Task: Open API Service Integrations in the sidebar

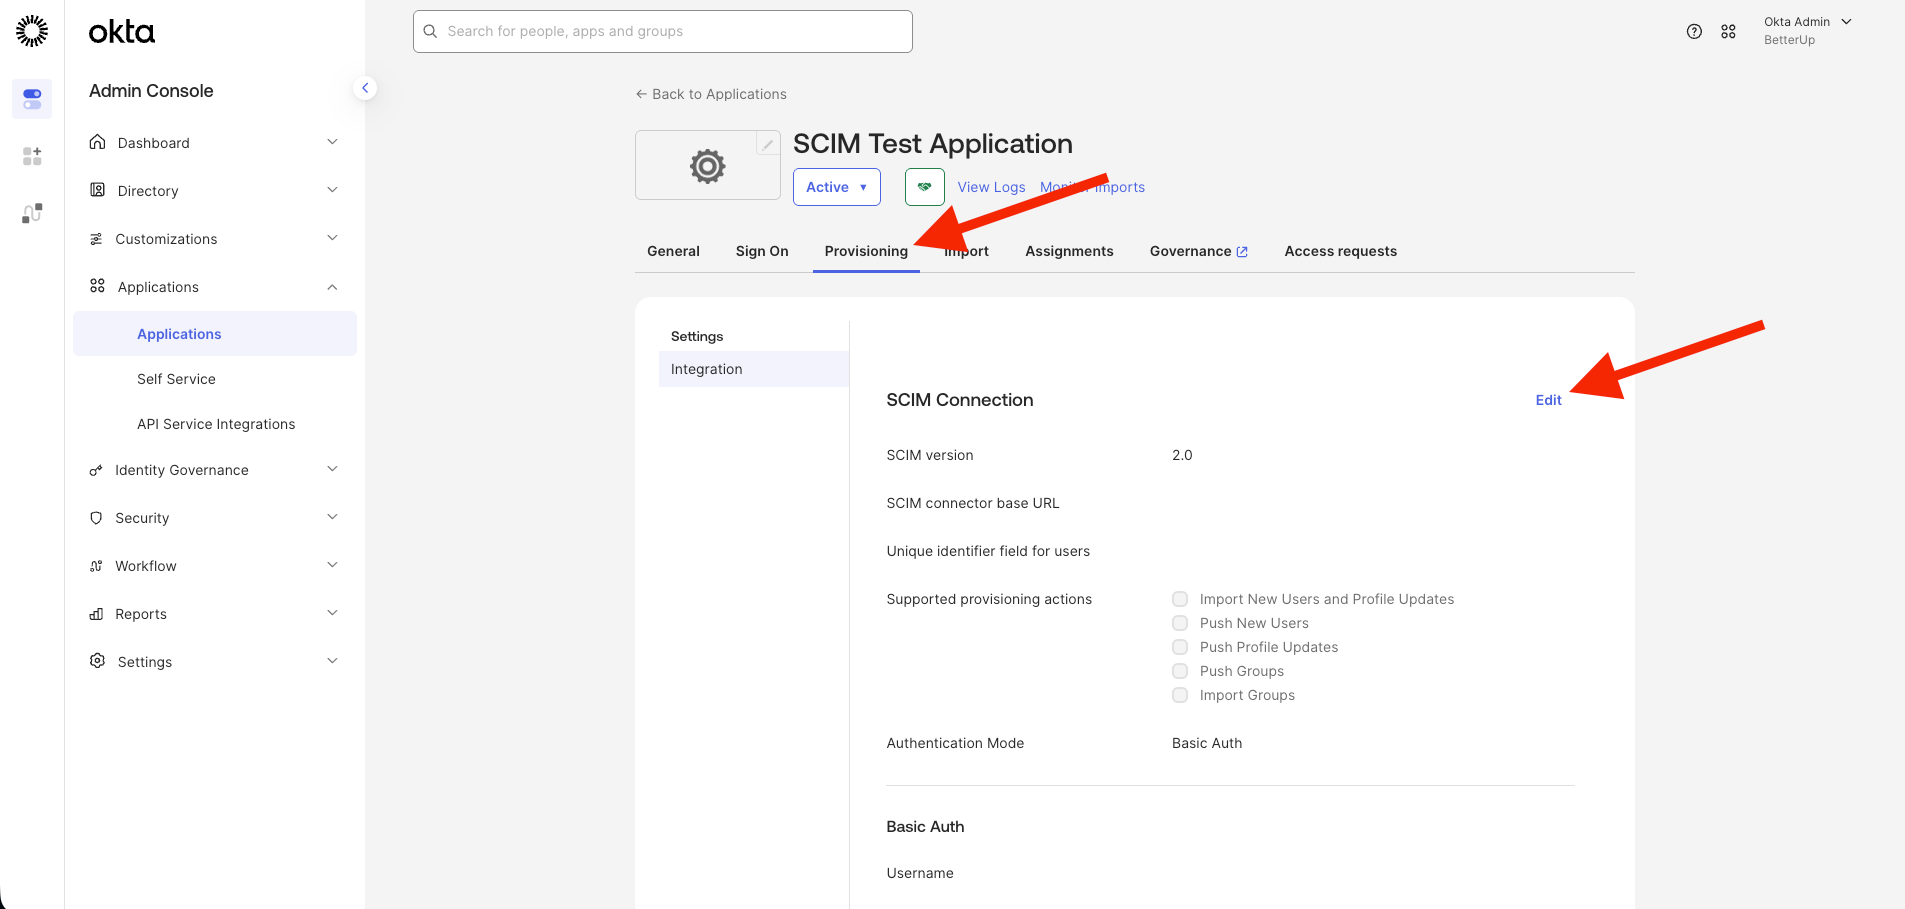Action: point(215,424)
